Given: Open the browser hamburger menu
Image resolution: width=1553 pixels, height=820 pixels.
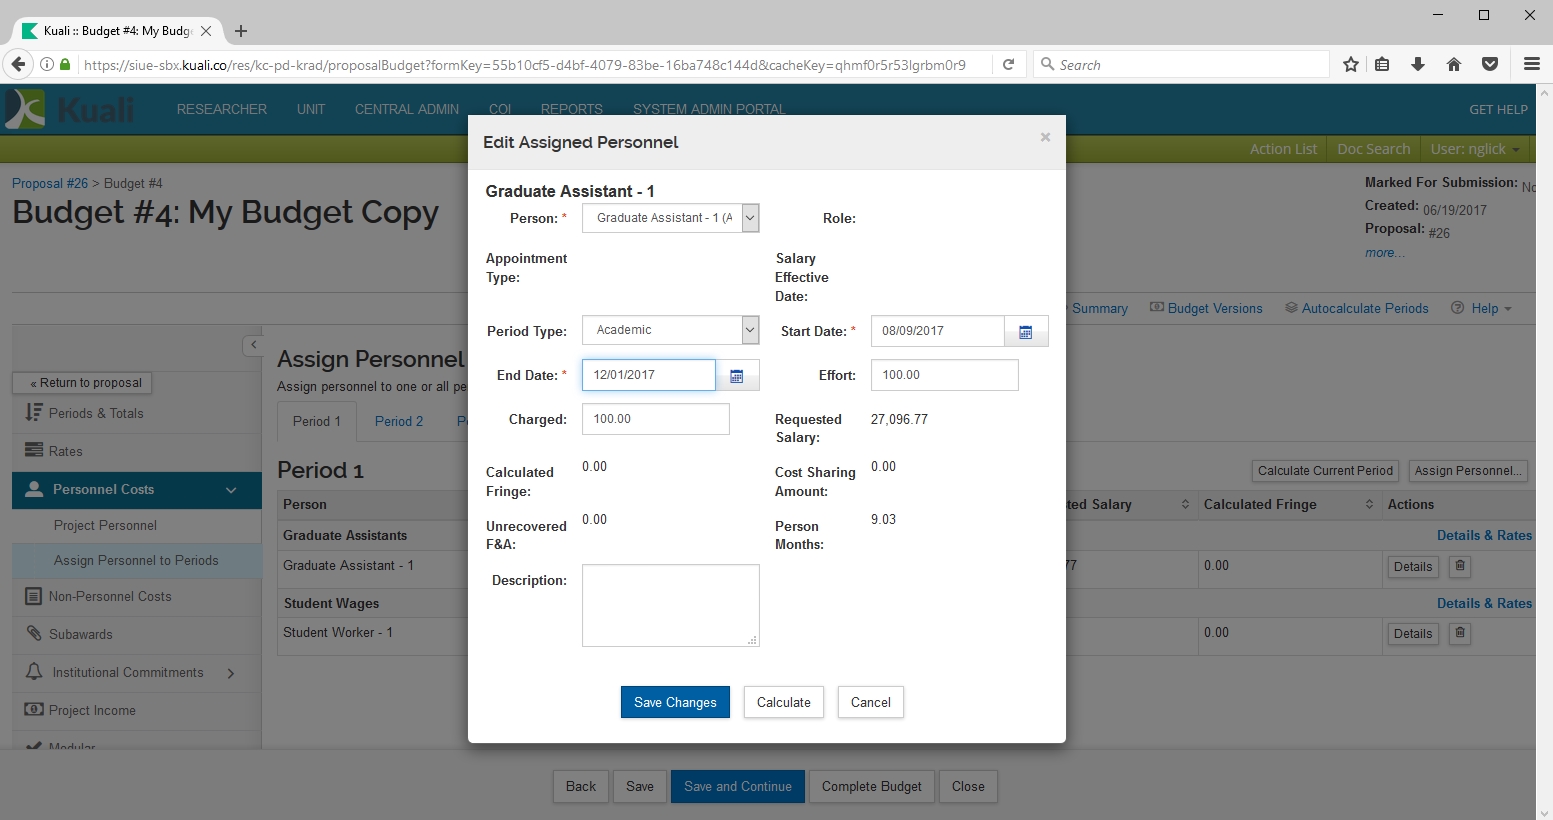Looking at the screenshot, I should [x=1531, y=65].
